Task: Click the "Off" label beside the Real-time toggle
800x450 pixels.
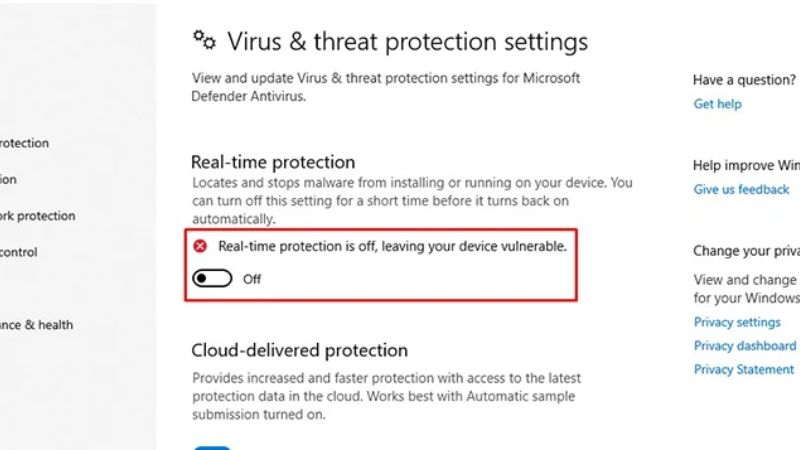Action: (252, 279)
